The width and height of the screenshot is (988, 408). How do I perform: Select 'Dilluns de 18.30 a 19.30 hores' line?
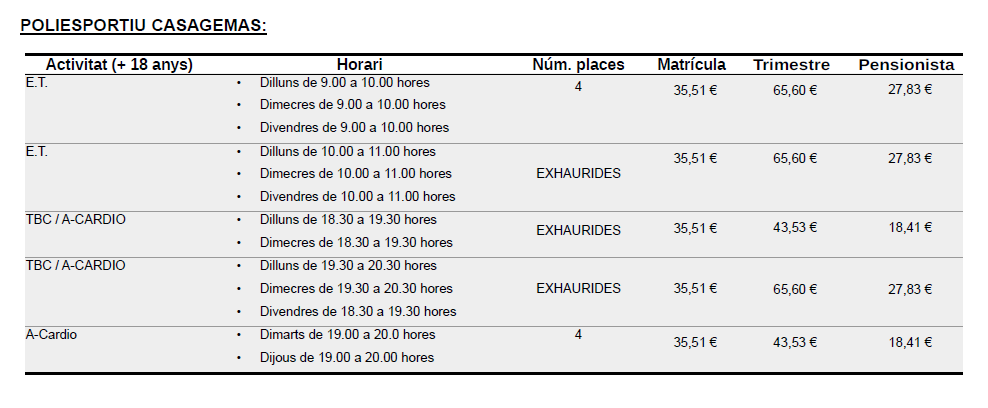348,220
